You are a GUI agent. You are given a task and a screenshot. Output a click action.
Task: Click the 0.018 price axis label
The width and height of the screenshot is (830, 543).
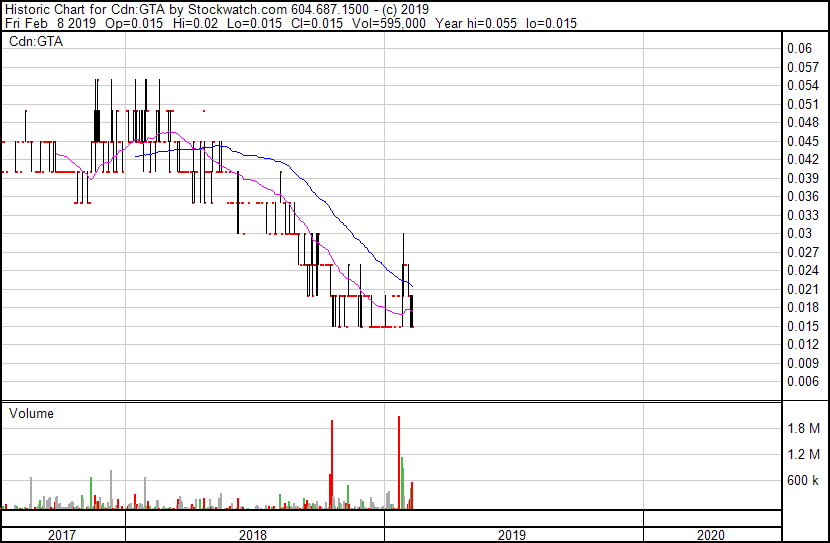tap(802, 307)
